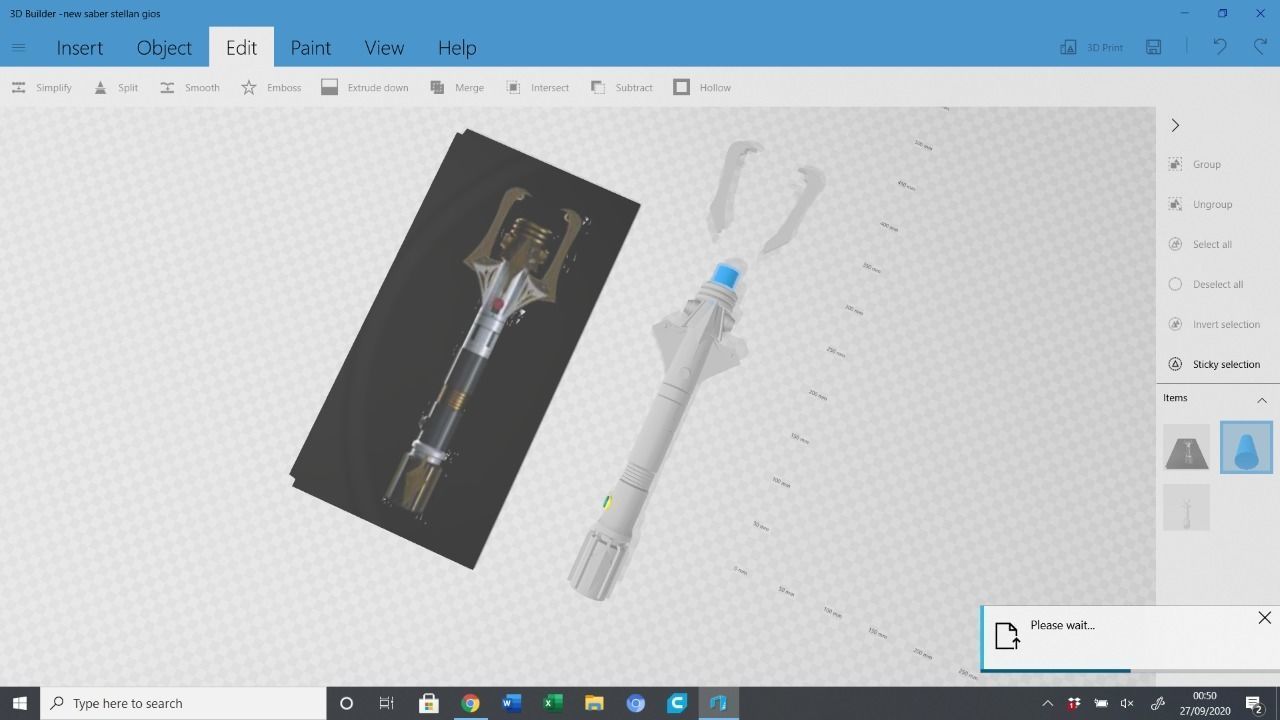This screenshot has width=1280, height=720.
Task: Click the 3D Print button
Action: tap(1091, 47)
